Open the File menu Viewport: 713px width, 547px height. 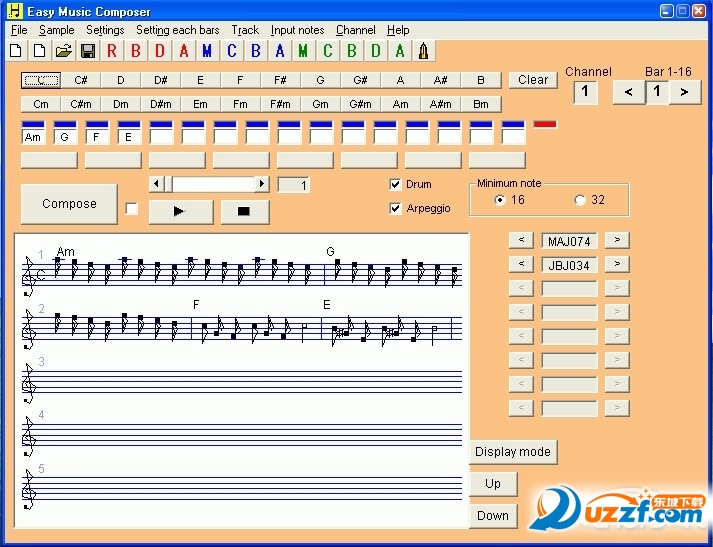pyautogui.click(x=19, y=30)
